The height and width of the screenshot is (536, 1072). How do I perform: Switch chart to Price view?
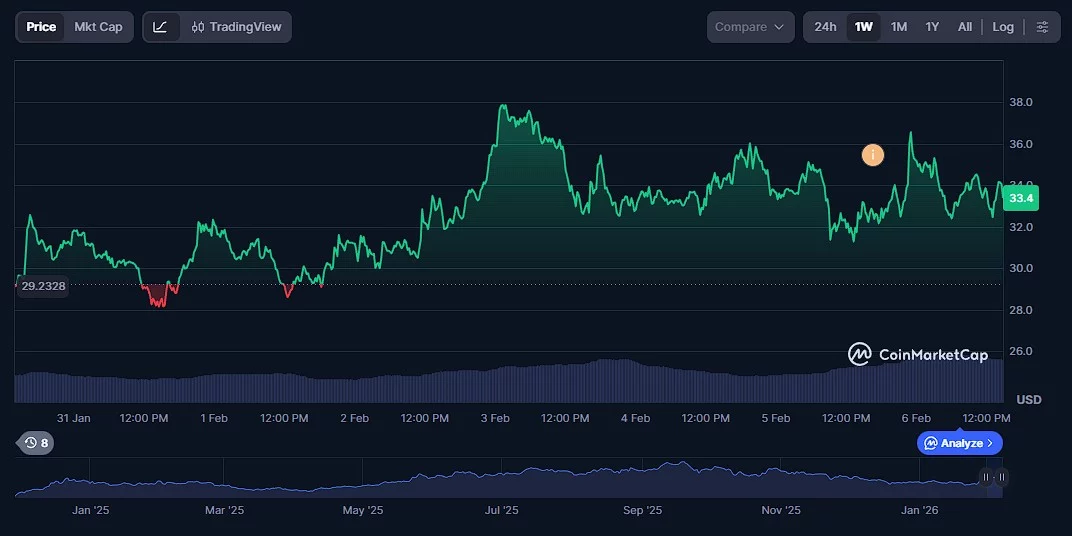click(41, 27)
